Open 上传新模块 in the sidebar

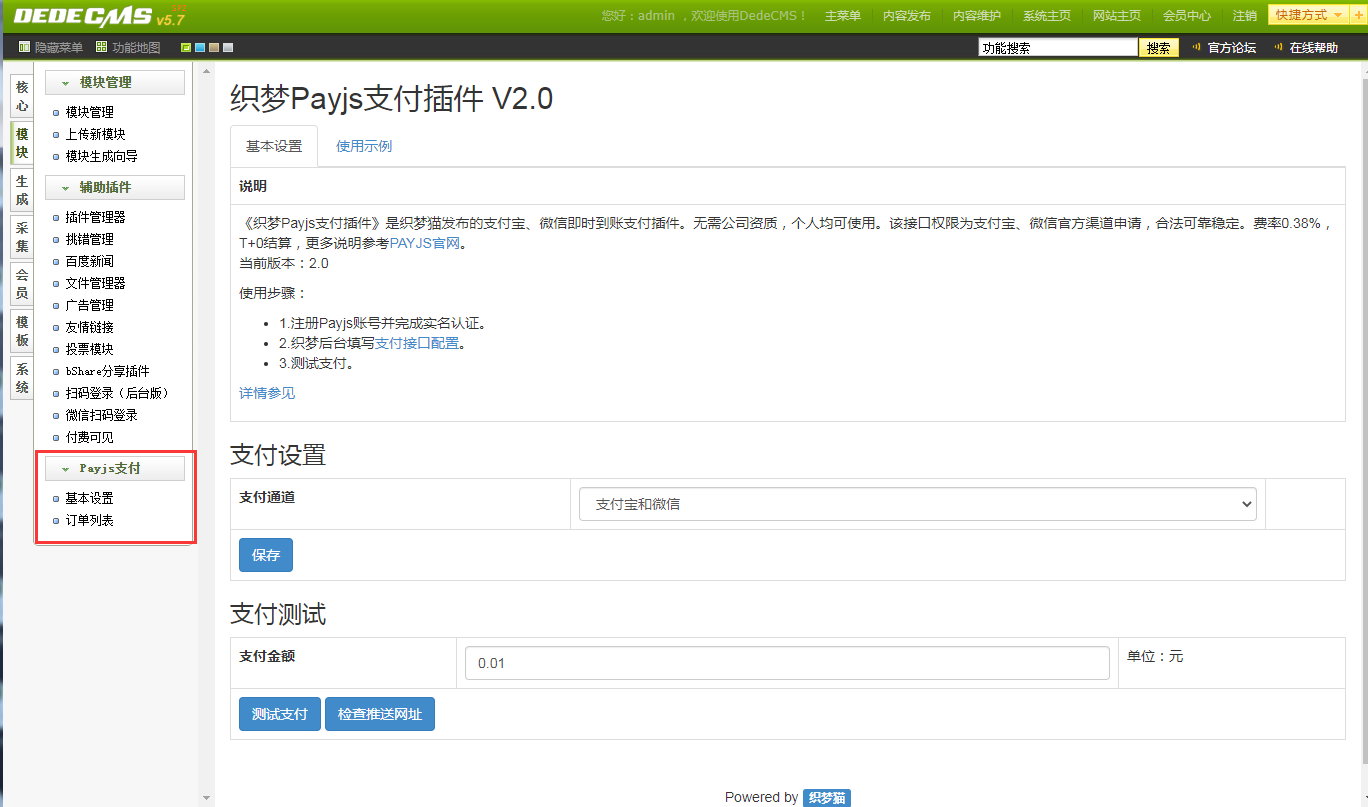96,134
